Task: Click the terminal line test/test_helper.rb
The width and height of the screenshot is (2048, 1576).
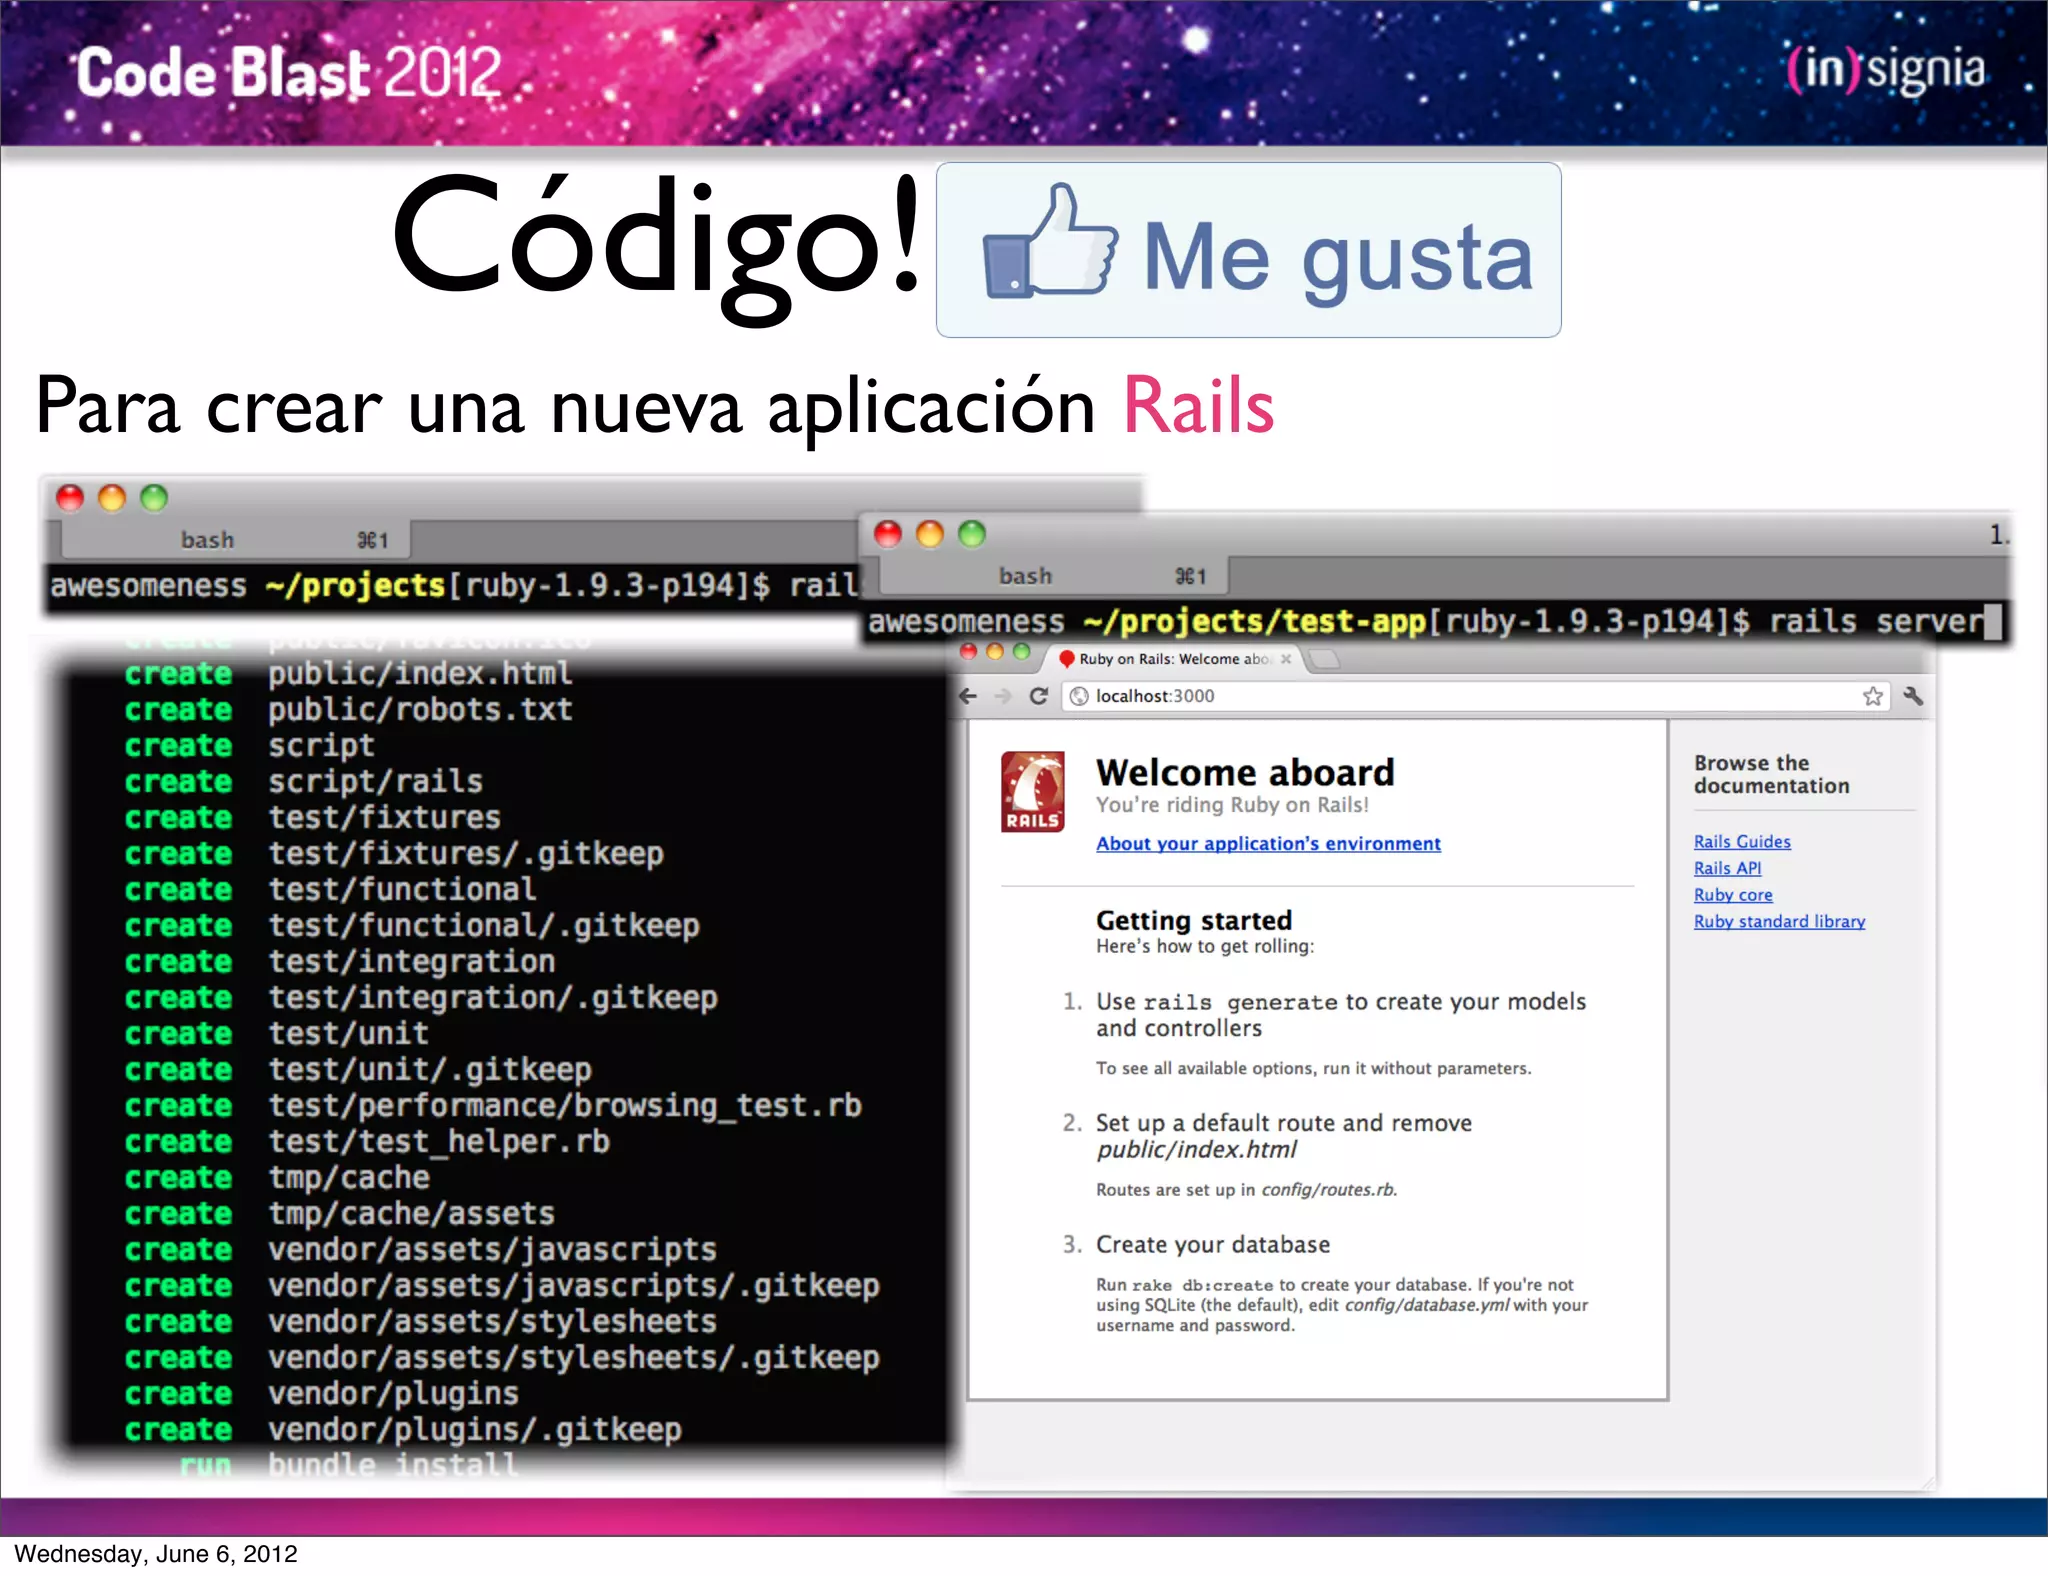Action: [x=438, y=1141]
